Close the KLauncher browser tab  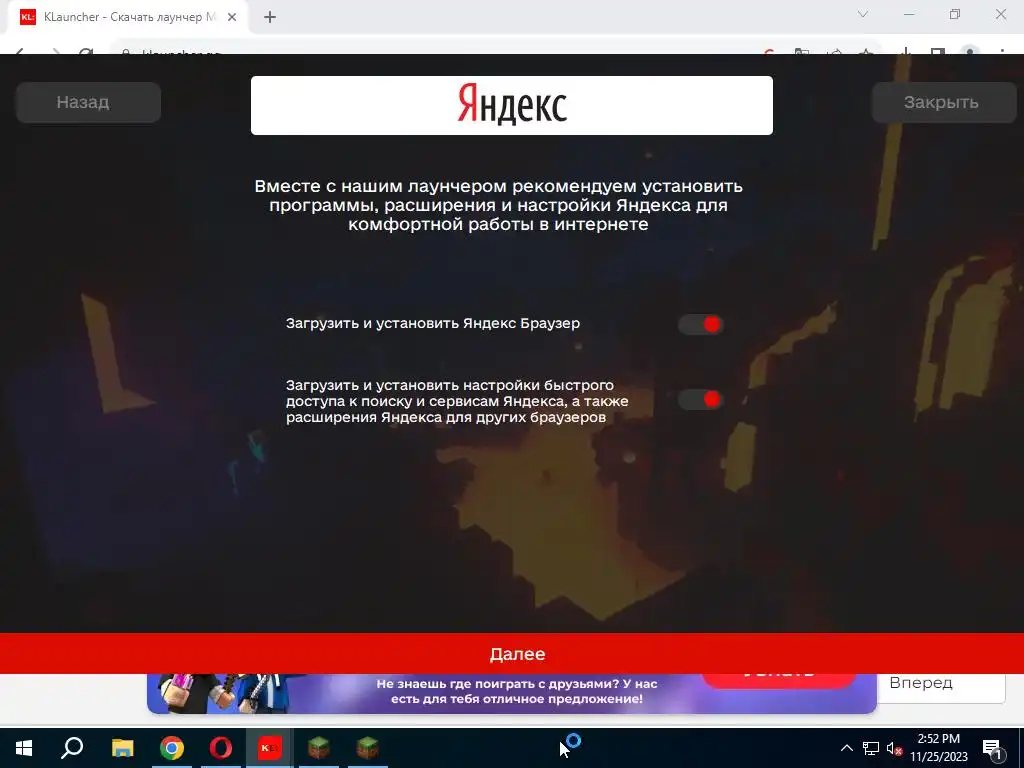point(232,17)
